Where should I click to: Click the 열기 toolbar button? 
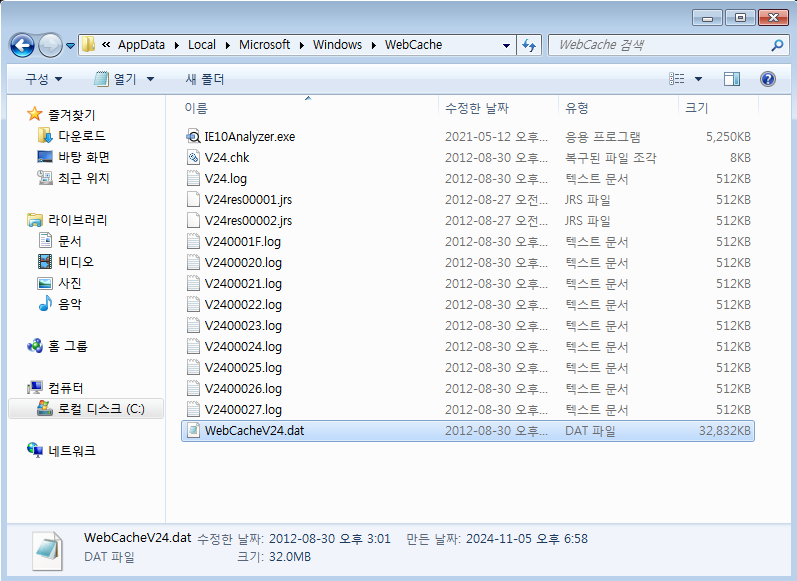click(115, 79)
